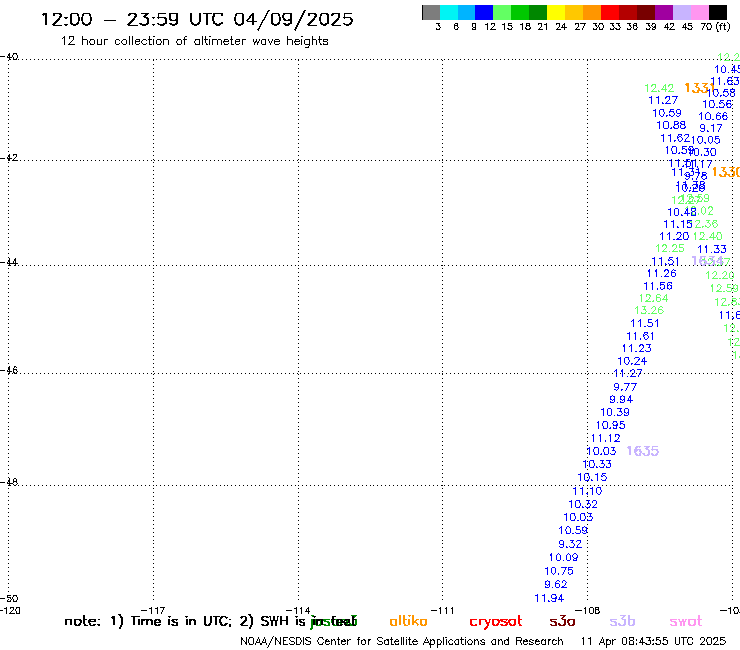The image size is (740, 650).
Task: Click the gray 3 ft legend swatch
Action: point(431,12)
